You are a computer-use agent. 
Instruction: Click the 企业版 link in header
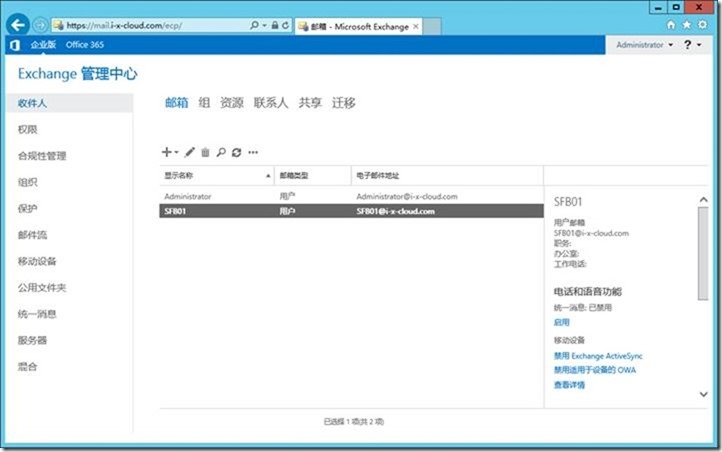43,45
